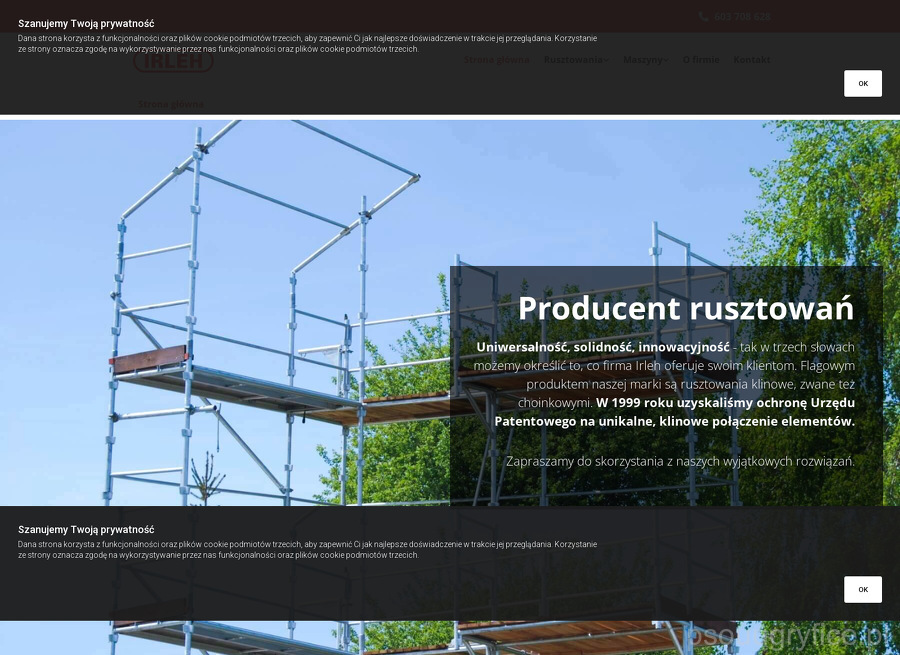The height and width of the screenshot is (655, 900).
Task: Click the Strona główna breadcrumb link
Action: click(x=170, y=104)
